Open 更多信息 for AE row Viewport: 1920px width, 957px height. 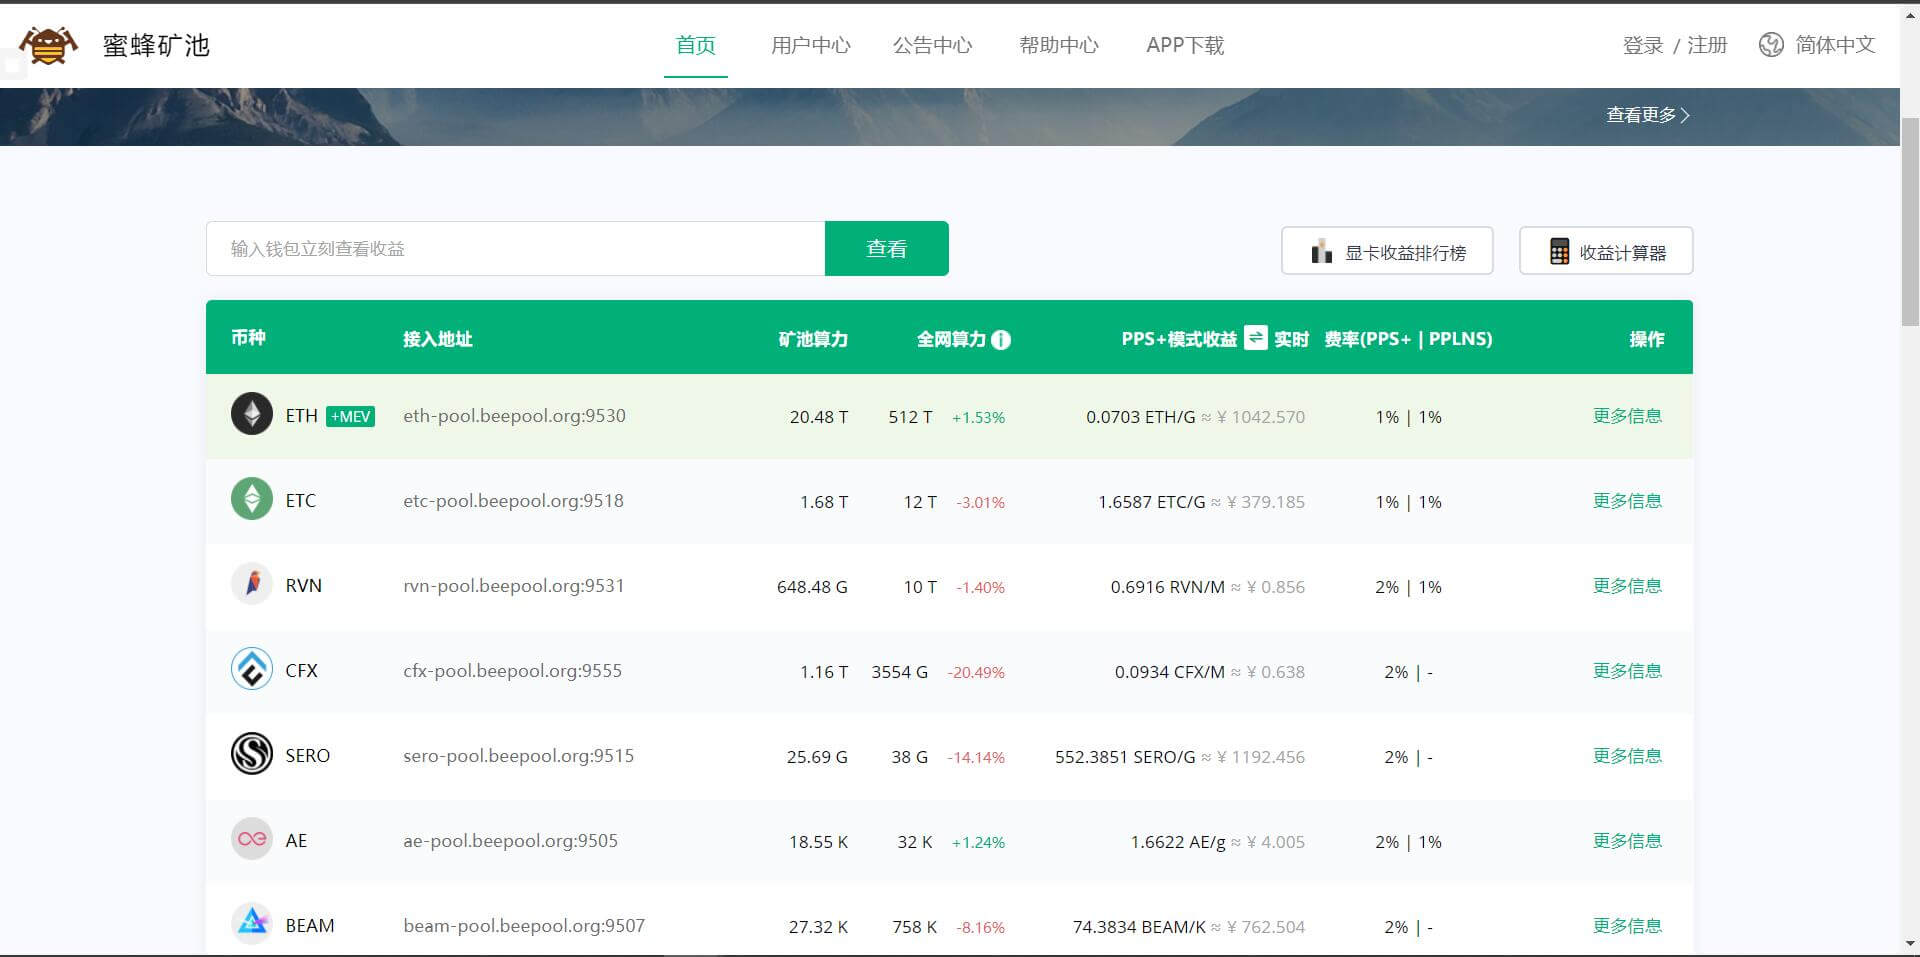click(x=1627, y=841)
